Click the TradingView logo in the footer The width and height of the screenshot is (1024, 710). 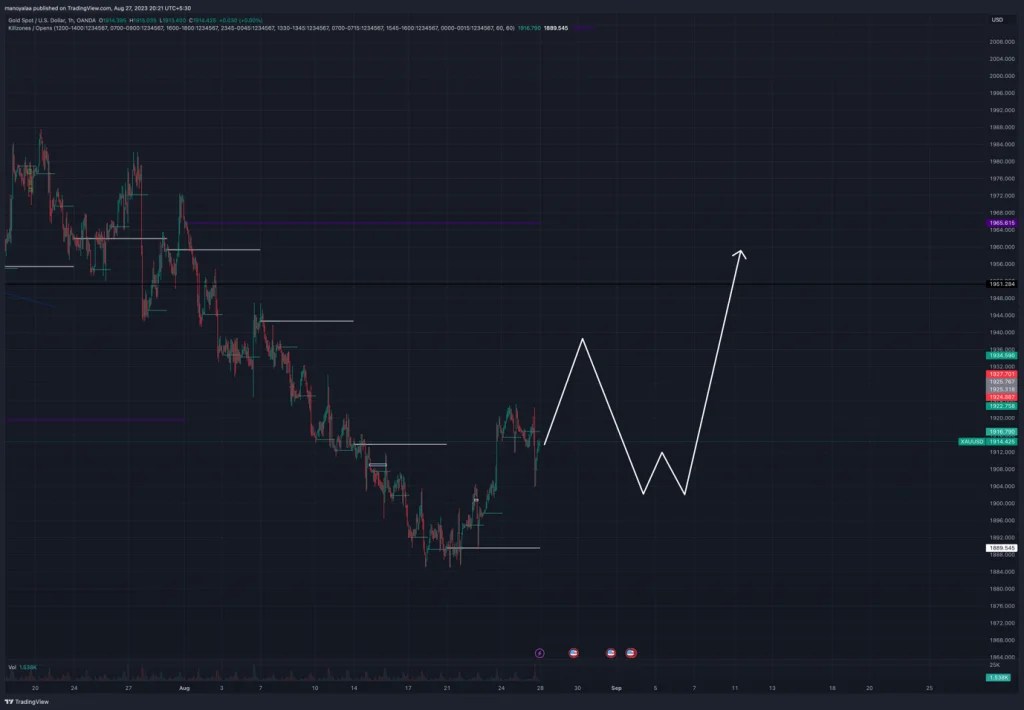pos(27,702)
